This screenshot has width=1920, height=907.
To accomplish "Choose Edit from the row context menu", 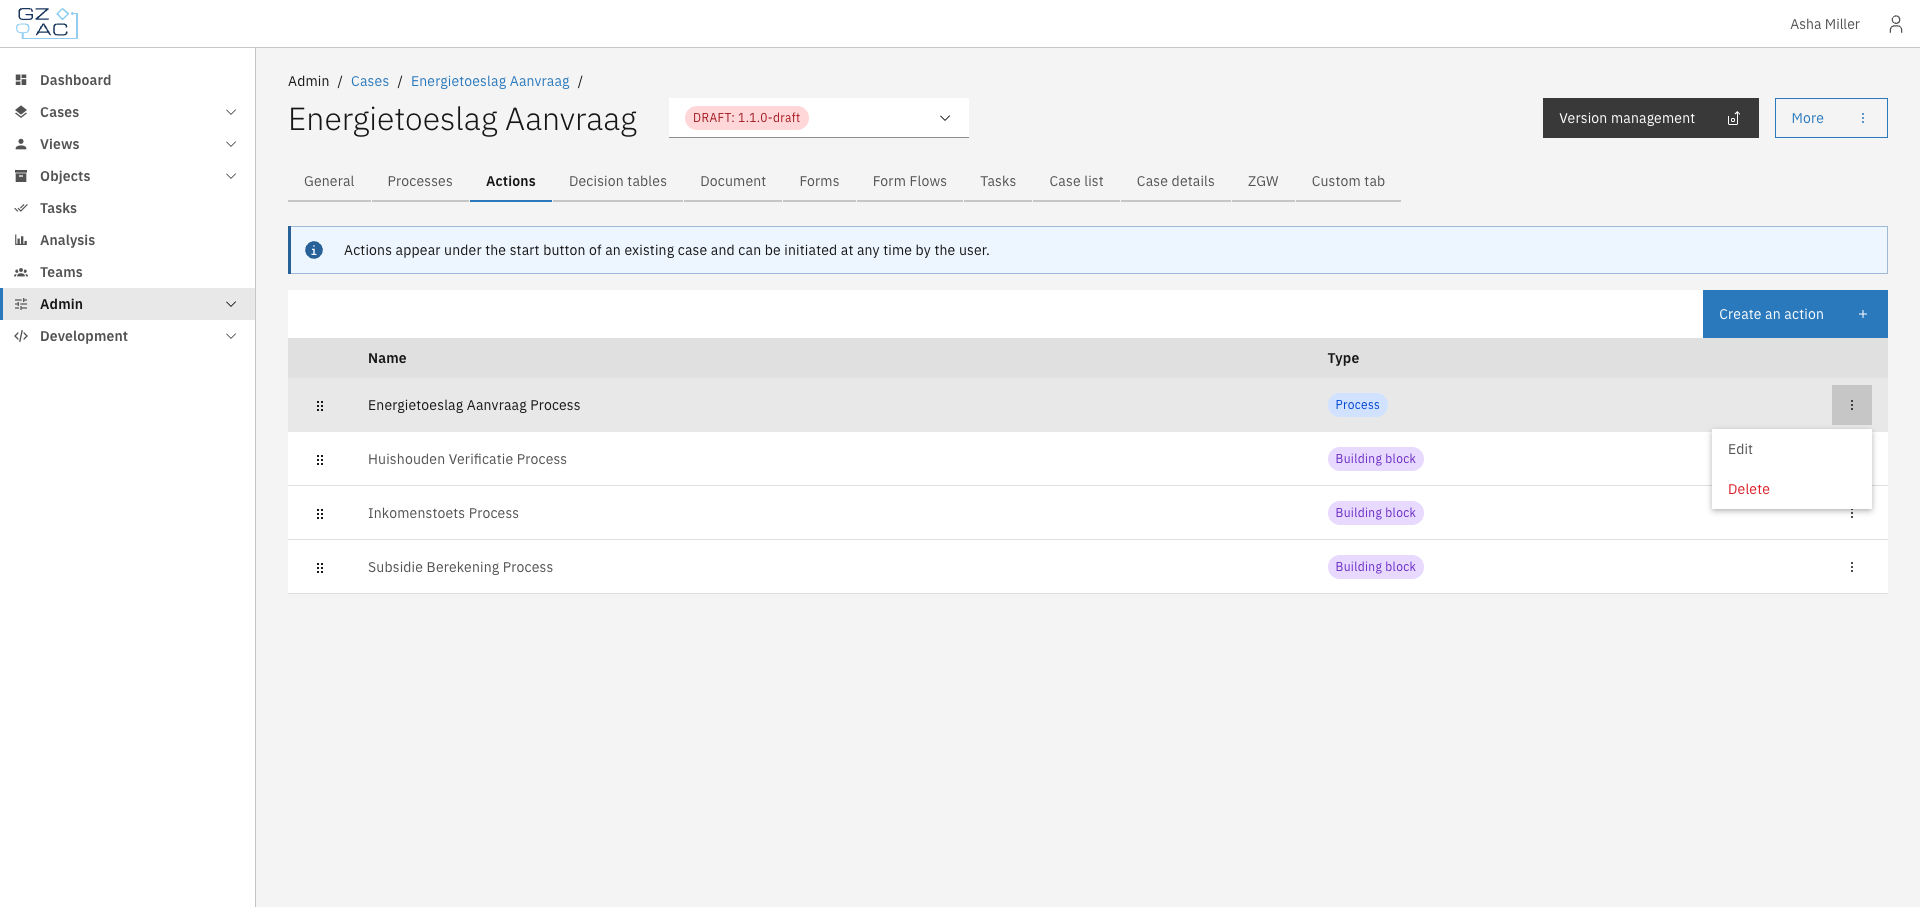I will click(1792, 449).
